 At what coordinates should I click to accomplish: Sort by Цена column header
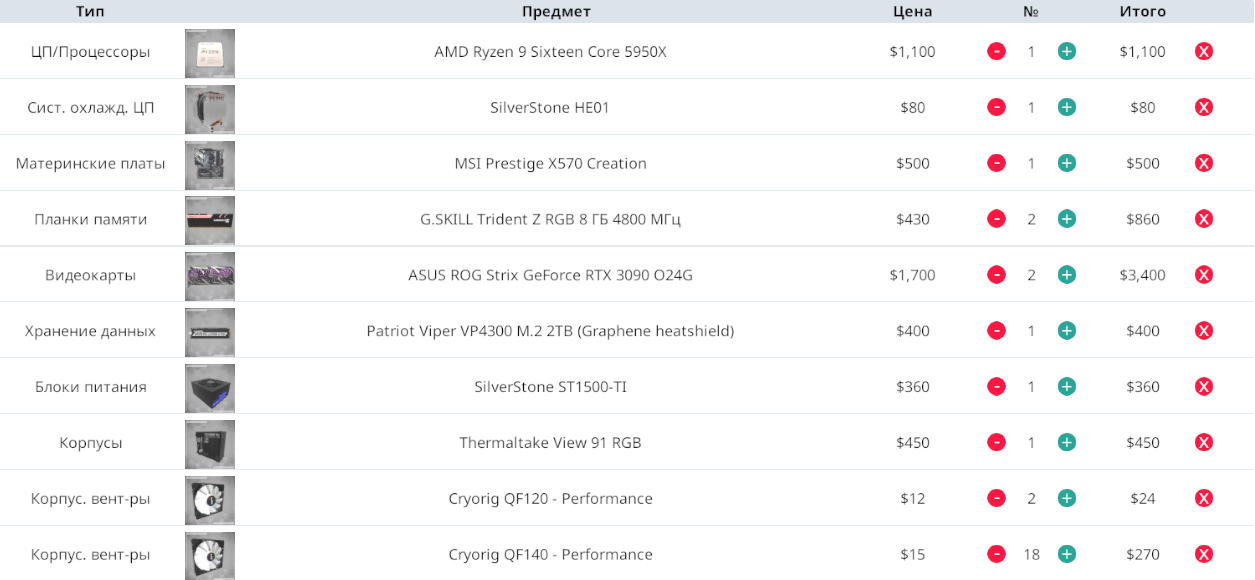click(x=912, y=12)
